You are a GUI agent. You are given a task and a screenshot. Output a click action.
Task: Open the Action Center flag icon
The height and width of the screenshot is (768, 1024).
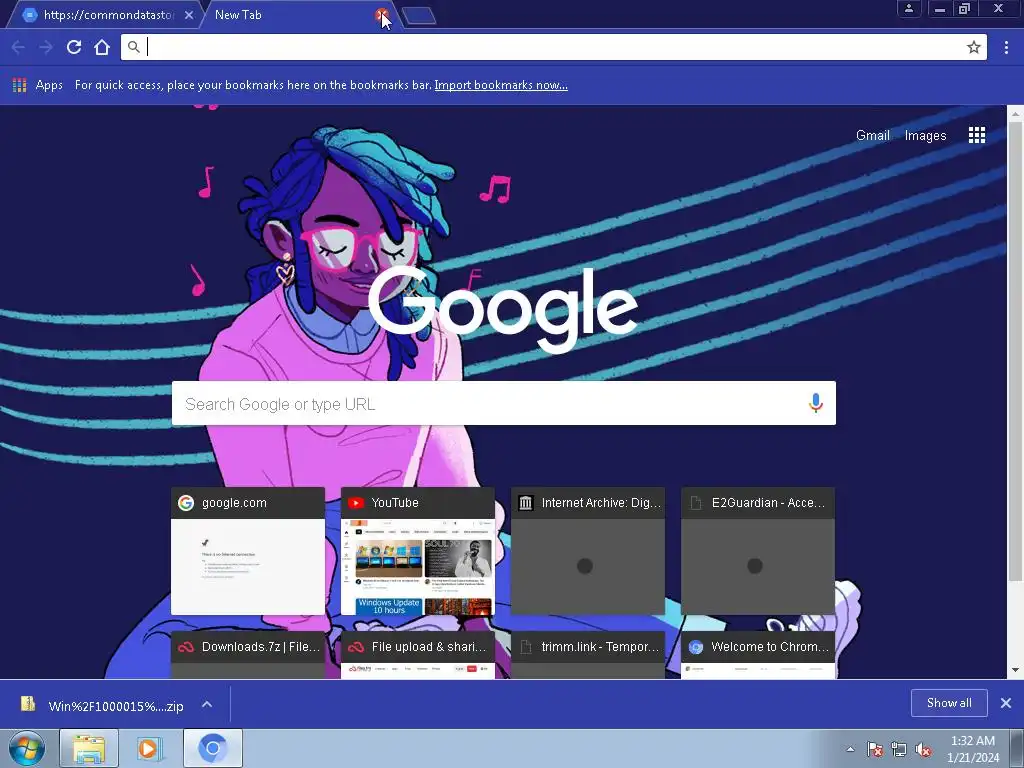(x=874, y=749)
